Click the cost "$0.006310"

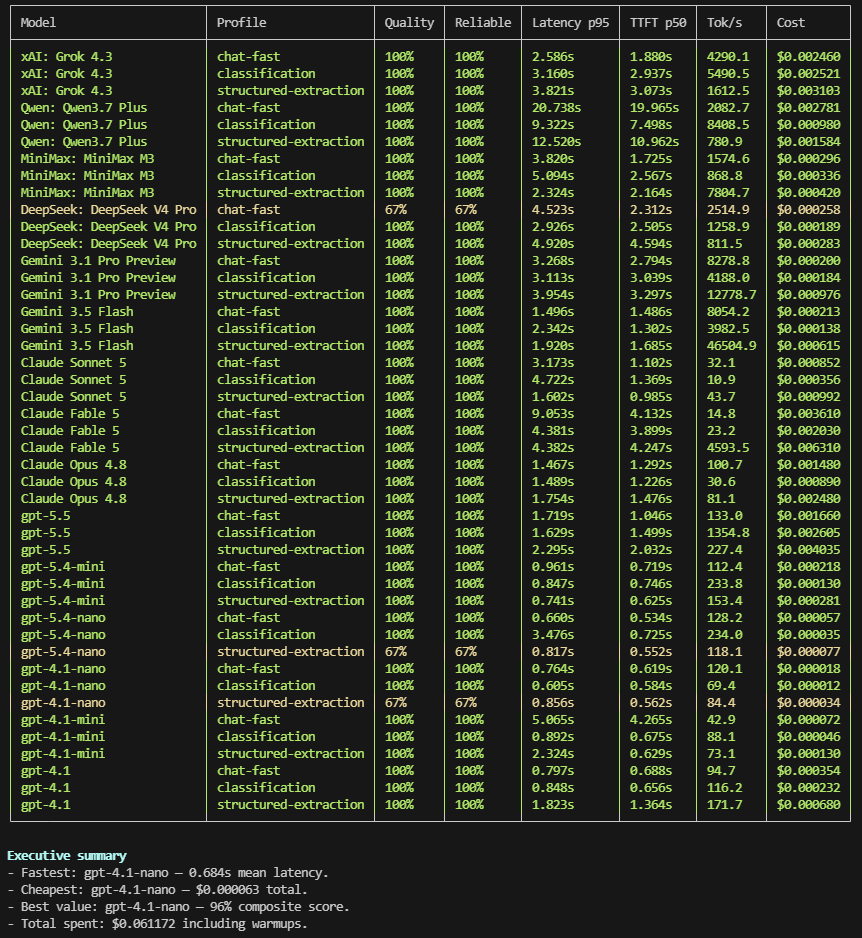pos(808,447)
